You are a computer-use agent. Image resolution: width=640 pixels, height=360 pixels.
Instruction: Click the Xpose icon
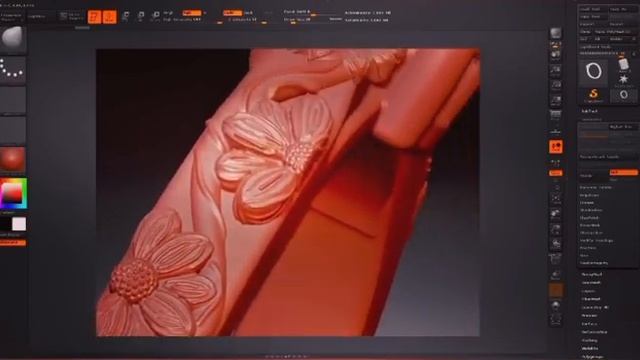(556, 320)
